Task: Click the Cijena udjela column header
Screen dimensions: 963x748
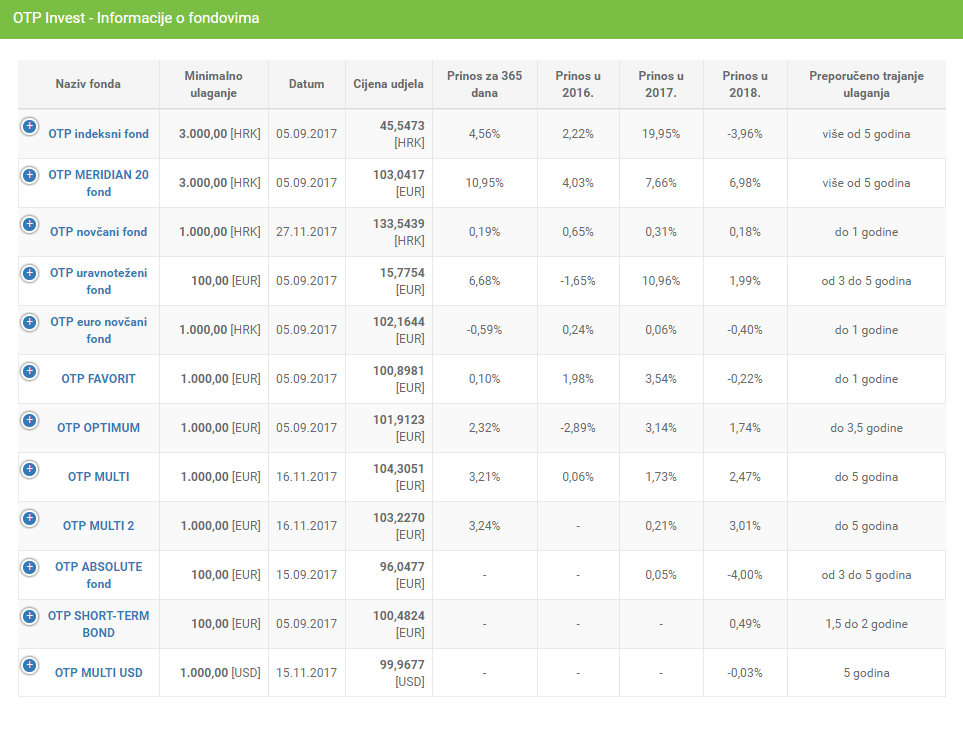Action: [388, 84]
